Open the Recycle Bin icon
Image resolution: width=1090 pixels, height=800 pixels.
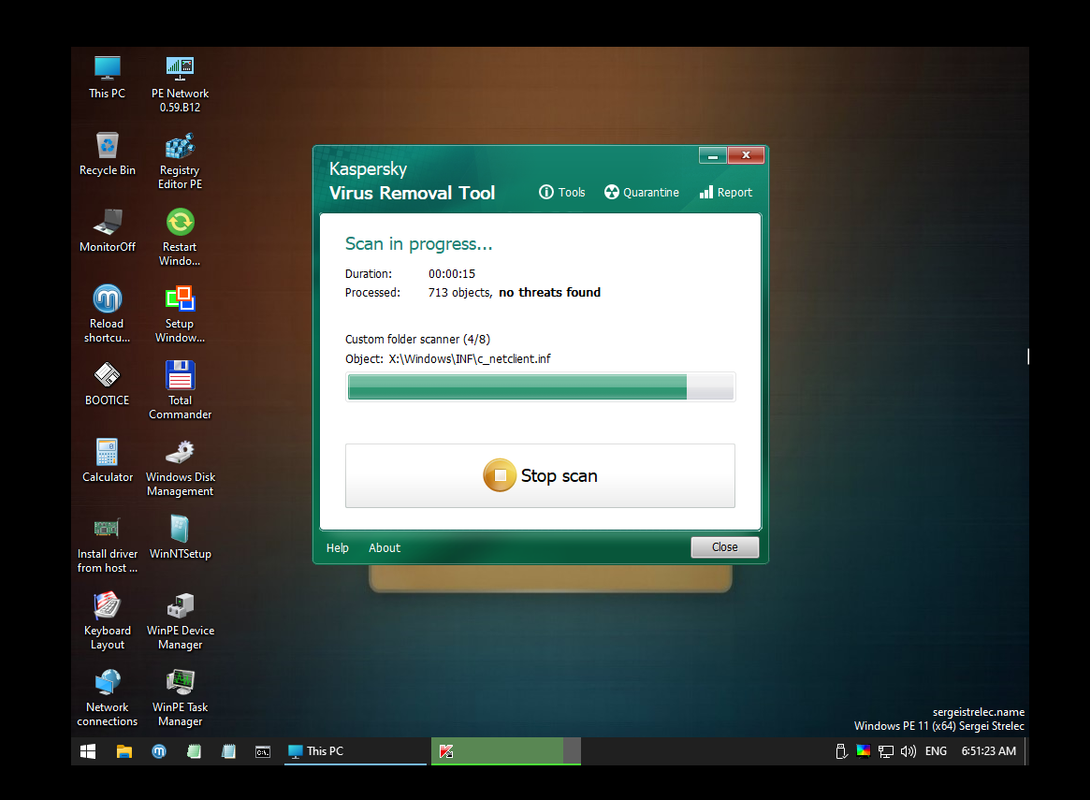[x=107, y=154]
